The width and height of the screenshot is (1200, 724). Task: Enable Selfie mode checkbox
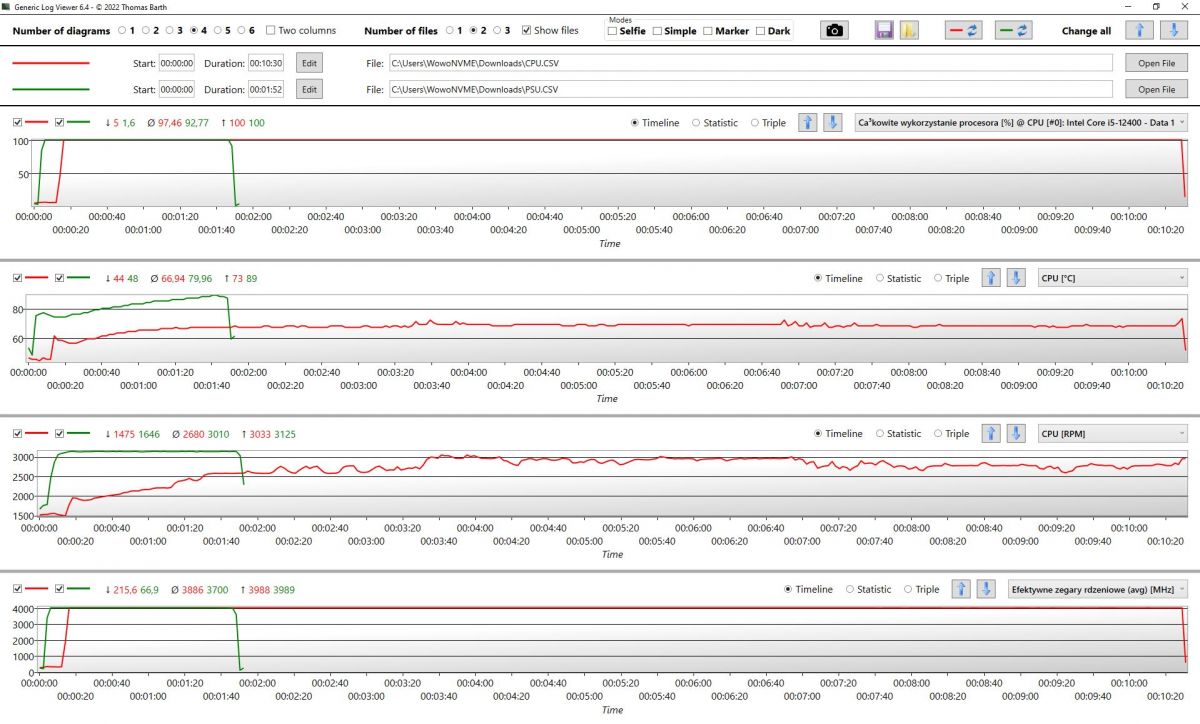pyautogui.click(x=612, y=31)
